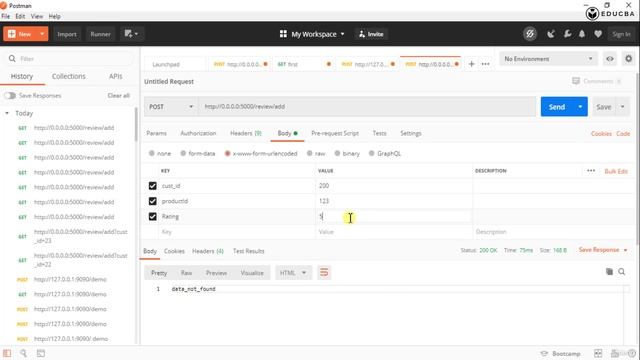Switch to the Collections sidebar tab
The height and width of the screenshot is (360, 640).
69,76
